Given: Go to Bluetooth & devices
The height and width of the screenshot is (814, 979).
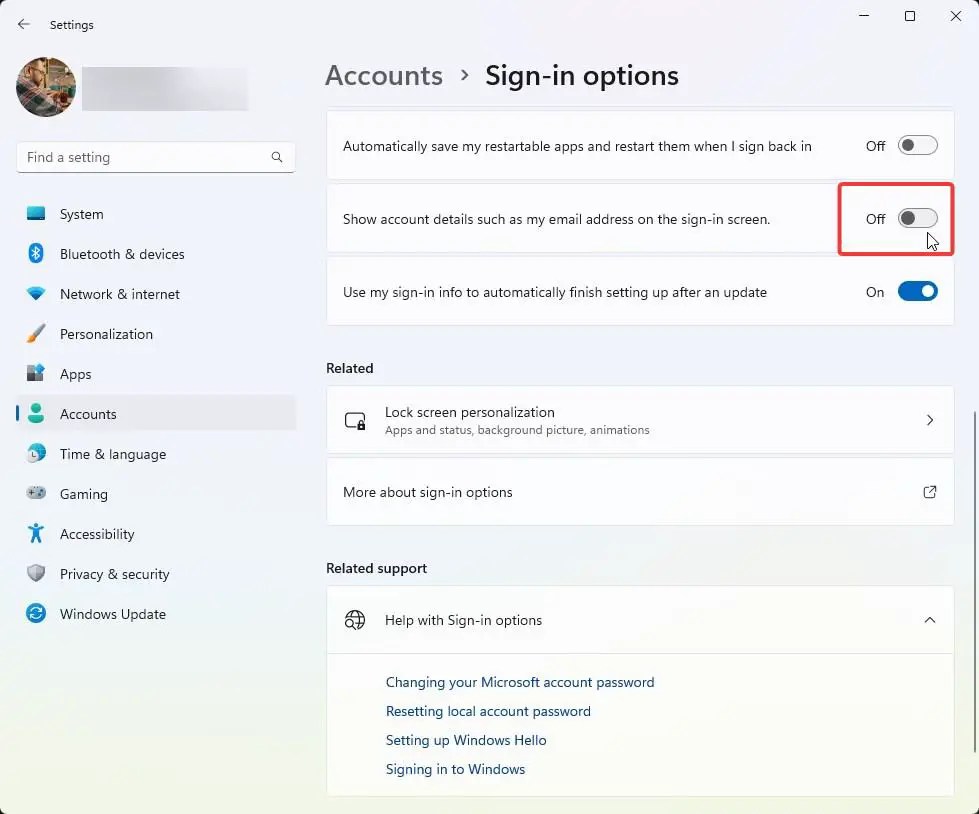Looking at the screenshot, I should click(156, 253).
